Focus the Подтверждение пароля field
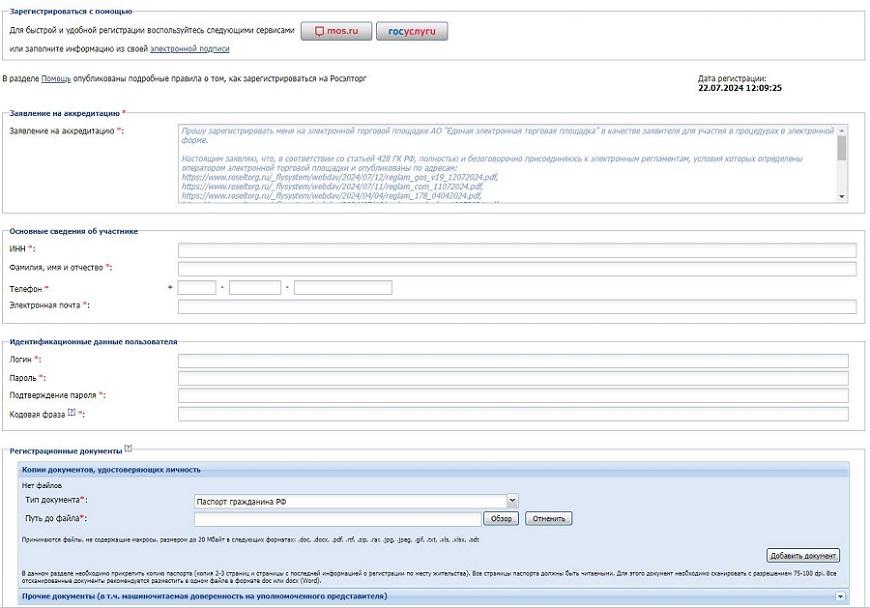870x608 pixels. pyautogui.click(x=513, y=396)
